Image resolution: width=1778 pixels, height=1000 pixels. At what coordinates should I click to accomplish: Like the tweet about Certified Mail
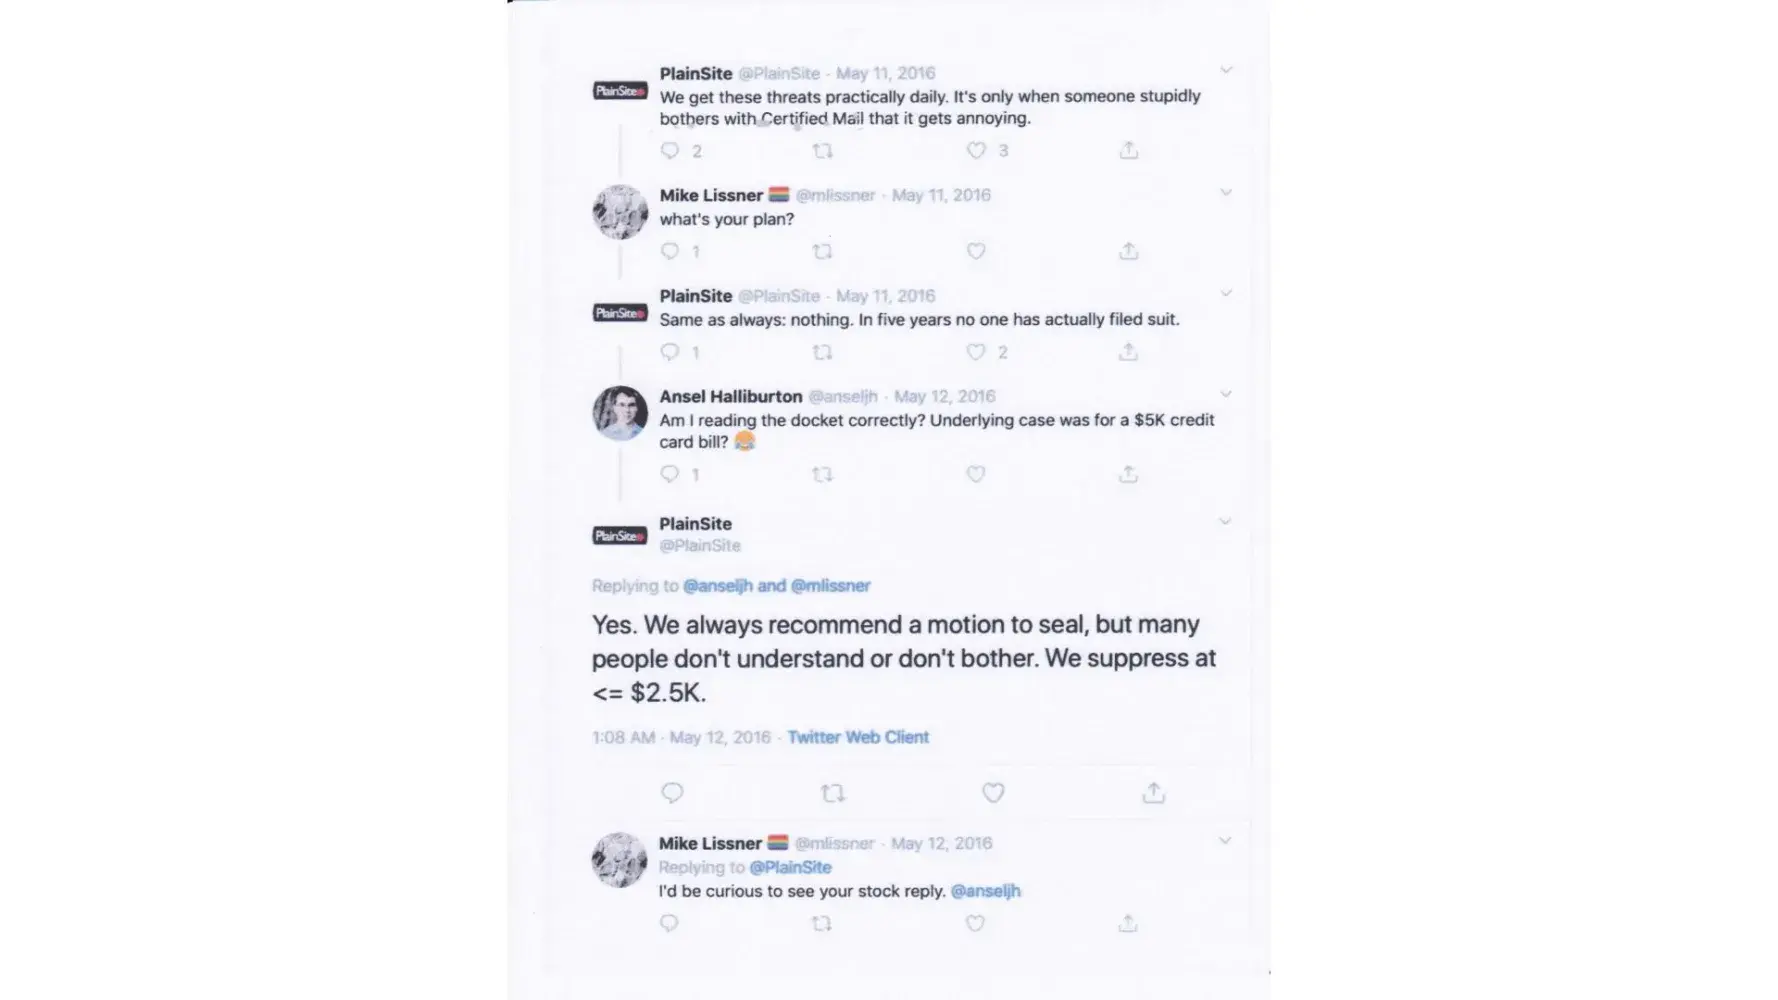coord(976,151)
